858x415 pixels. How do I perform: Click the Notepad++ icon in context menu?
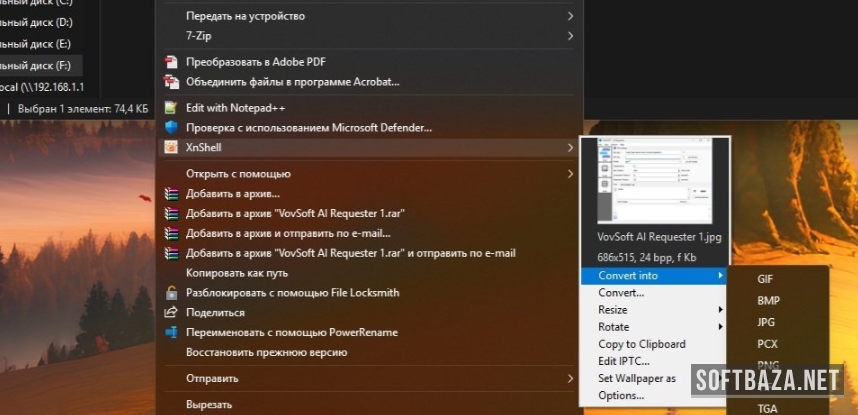pos(171,107)
